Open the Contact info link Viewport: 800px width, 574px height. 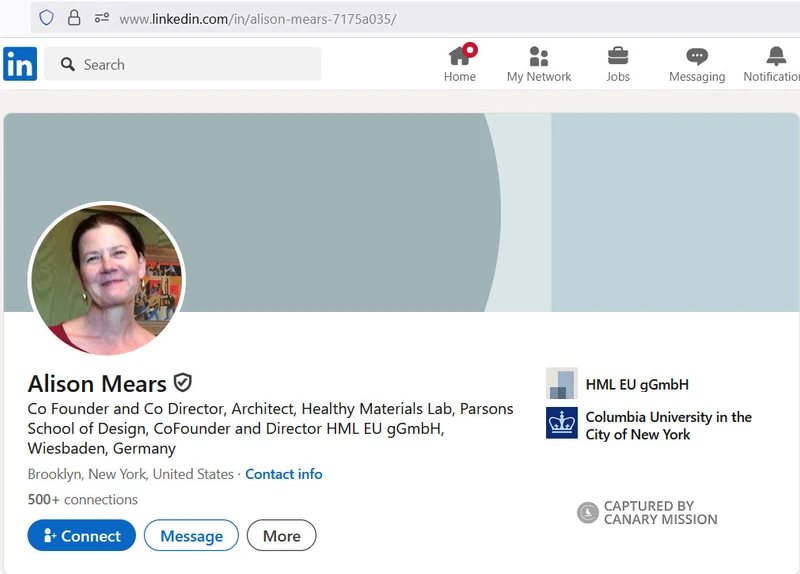click(284, 474)
